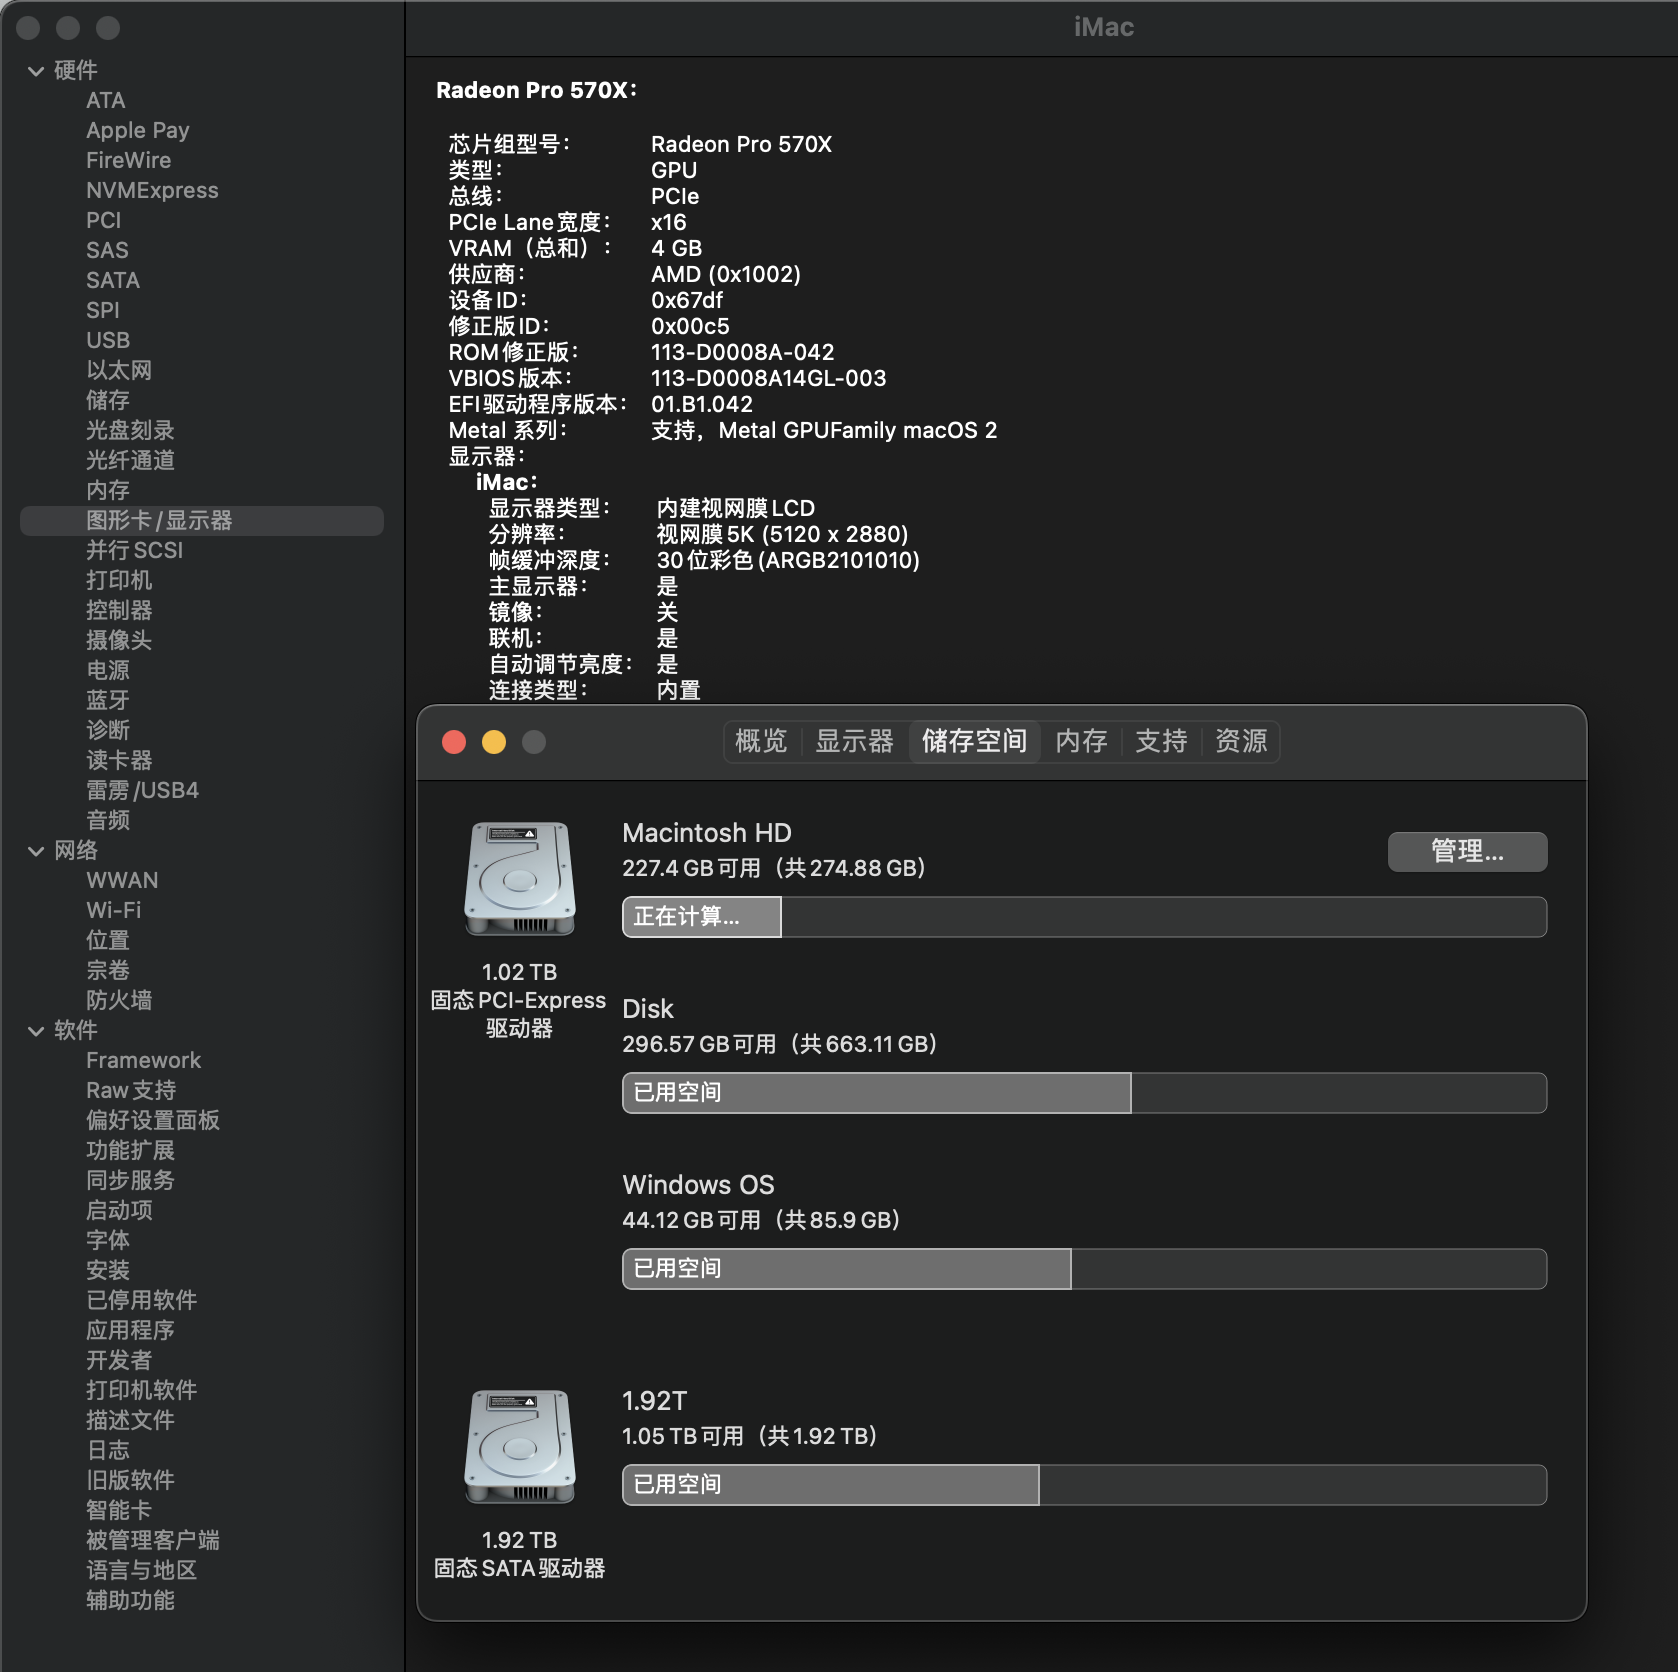
Task: Click the Macintosh HD volume name
Action: click(x=707, y=833)
